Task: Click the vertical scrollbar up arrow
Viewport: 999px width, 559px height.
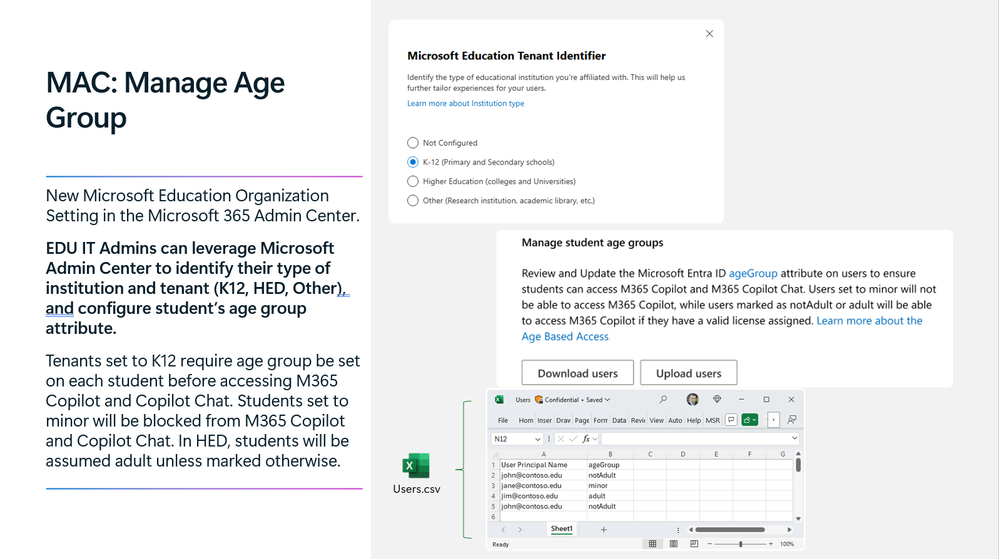Action: pyautogui.click(x=798, y=453)
